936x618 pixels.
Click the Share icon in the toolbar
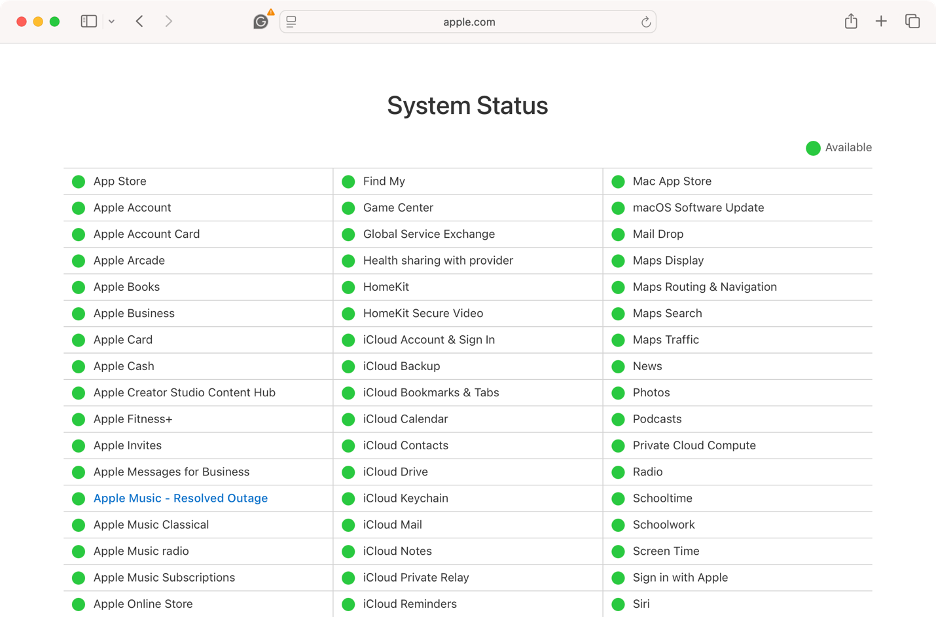[x=851, y=21]
